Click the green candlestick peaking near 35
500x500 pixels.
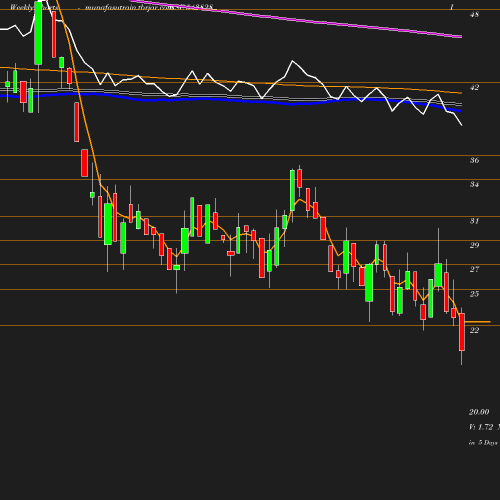click(292, 190)
